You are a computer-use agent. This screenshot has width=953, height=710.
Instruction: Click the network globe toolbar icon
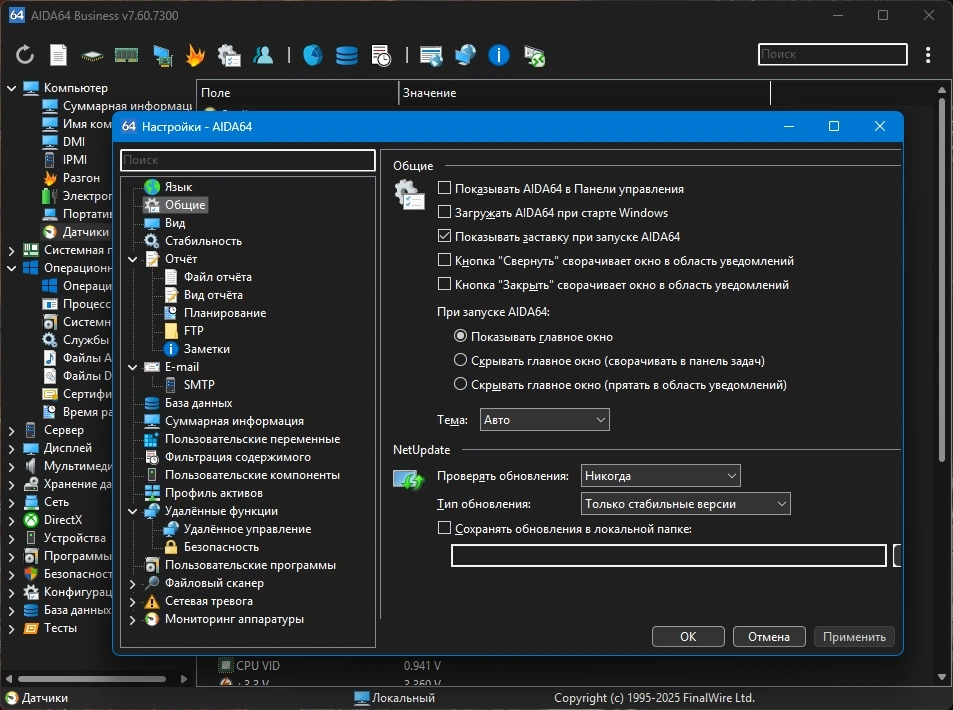point(465,55)
